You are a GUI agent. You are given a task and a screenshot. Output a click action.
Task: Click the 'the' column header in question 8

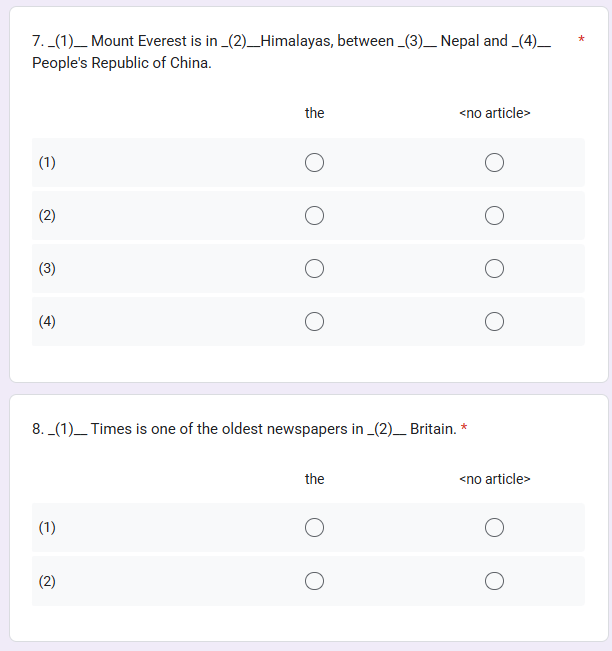[x=314, y=479]
